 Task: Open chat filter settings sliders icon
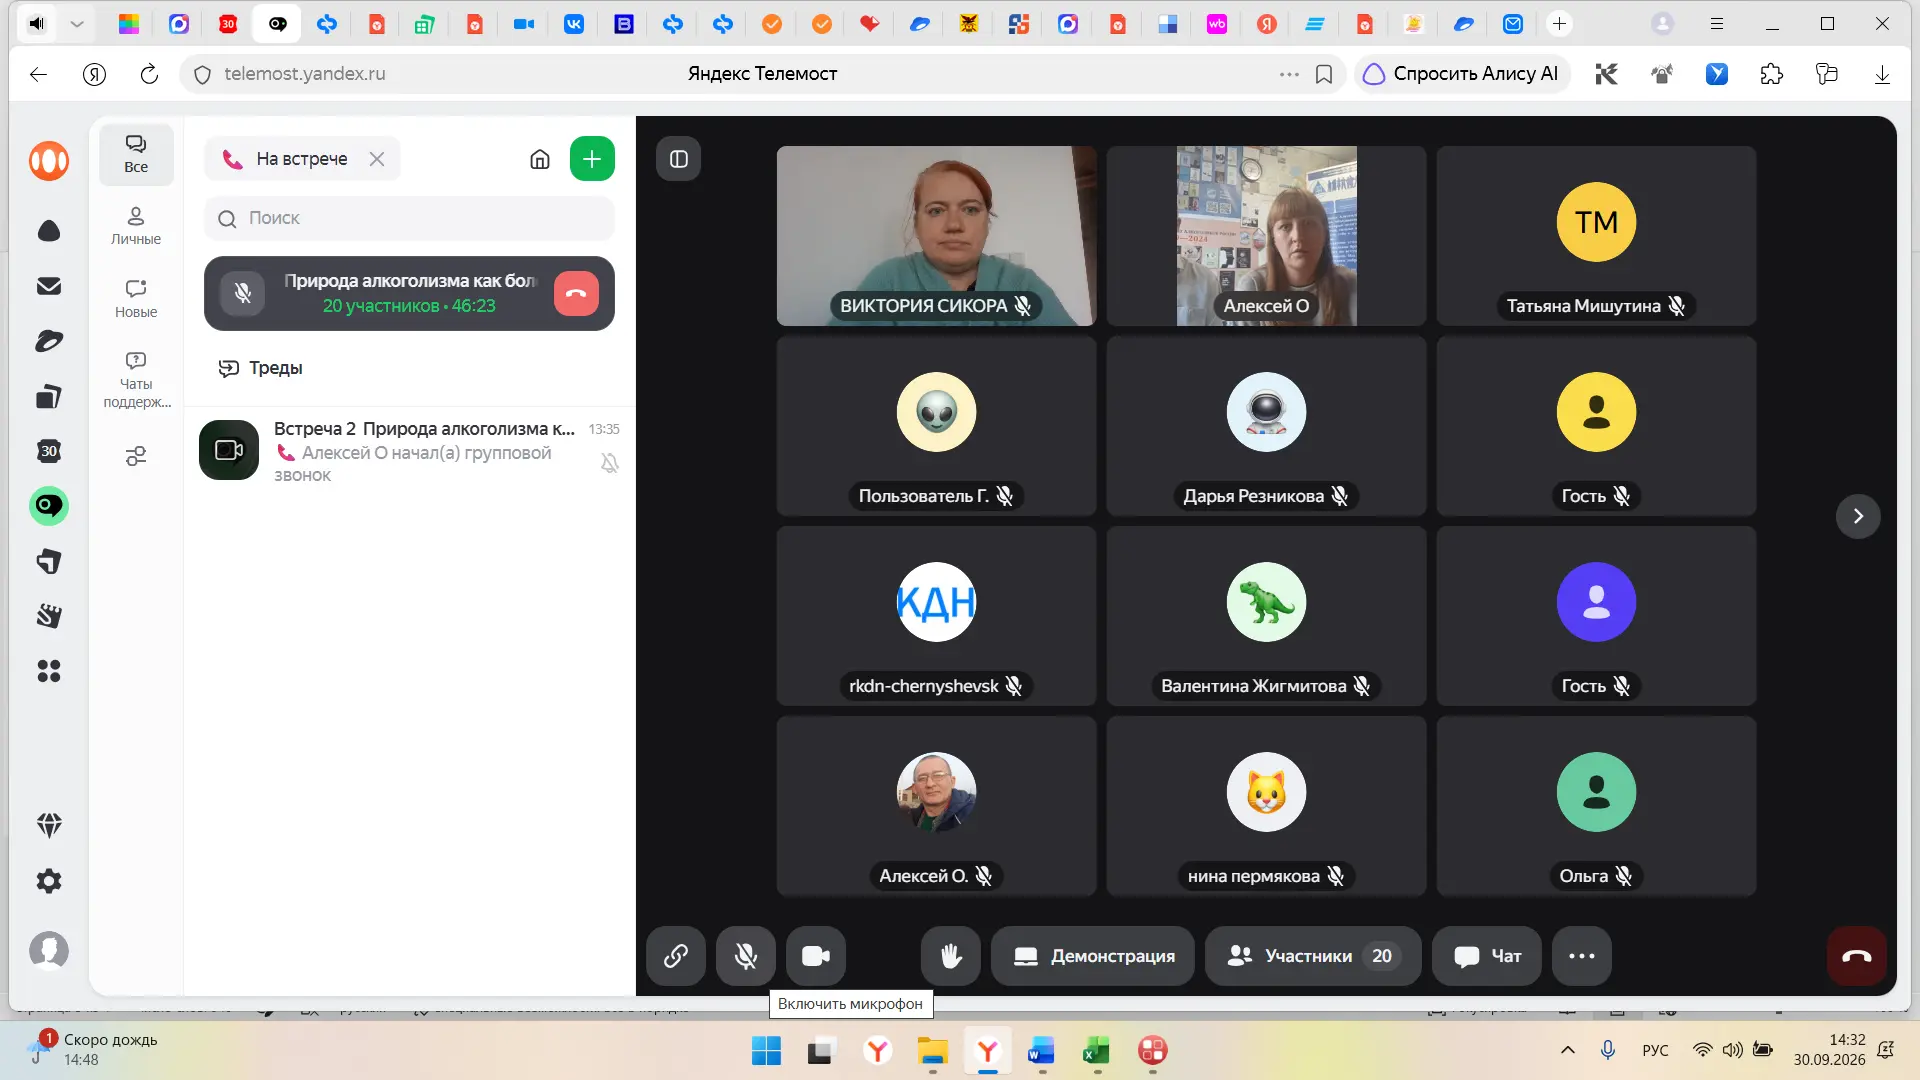point(136,456)
